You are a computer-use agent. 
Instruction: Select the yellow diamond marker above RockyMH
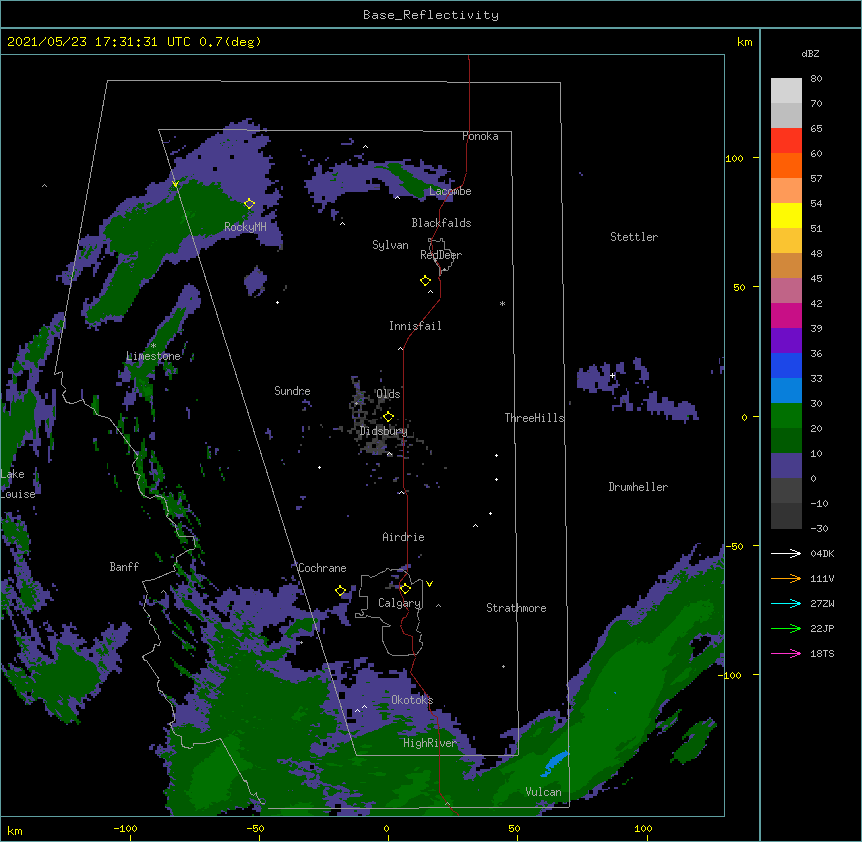(249, 204)
